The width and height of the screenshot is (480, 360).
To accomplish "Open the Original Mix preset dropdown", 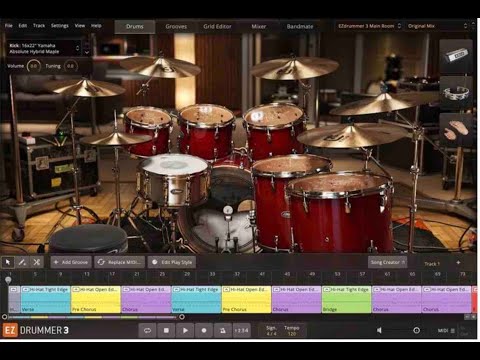I will [x=437, y=26].
